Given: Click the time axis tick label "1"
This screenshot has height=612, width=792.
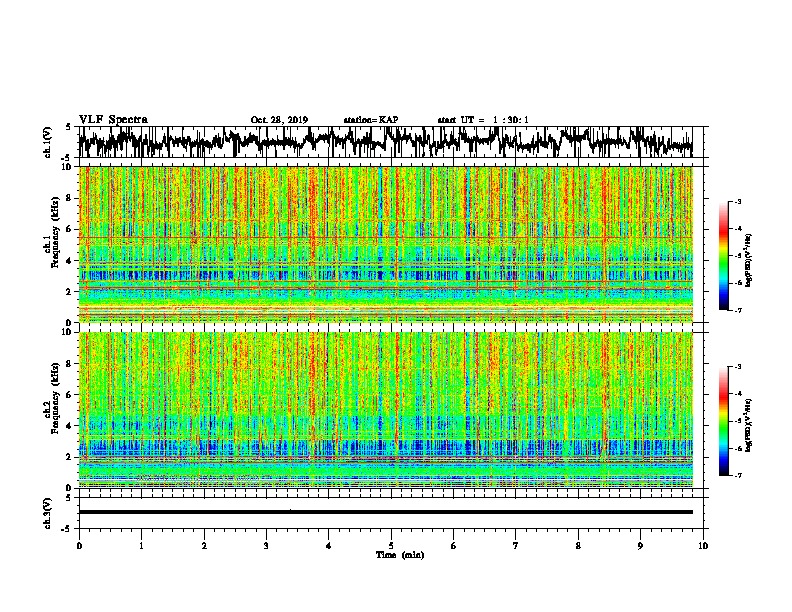Looking at the screenshot, I should click(141, 546).
